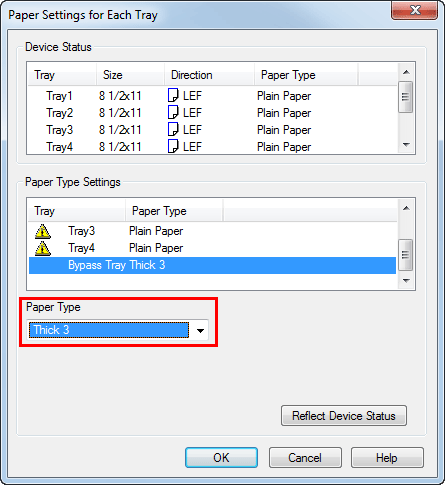
Task: Click the Cancel button
Action: 305,458
